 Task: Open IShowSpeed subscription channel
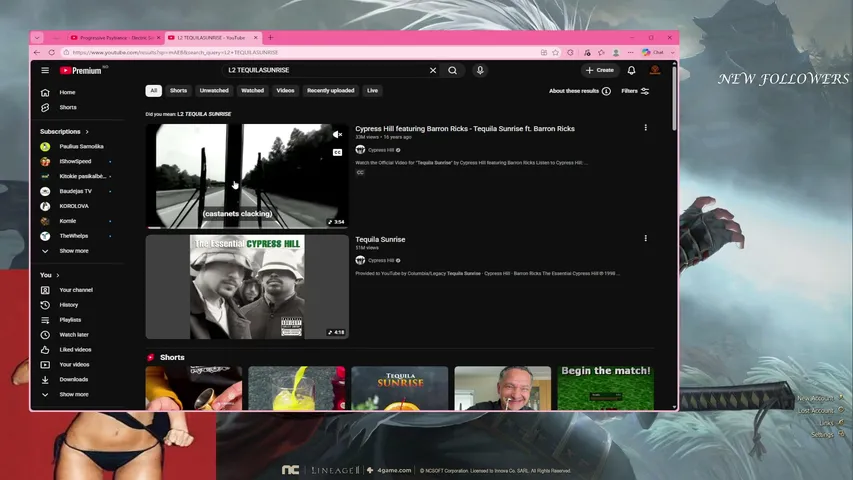pos(76,162)
